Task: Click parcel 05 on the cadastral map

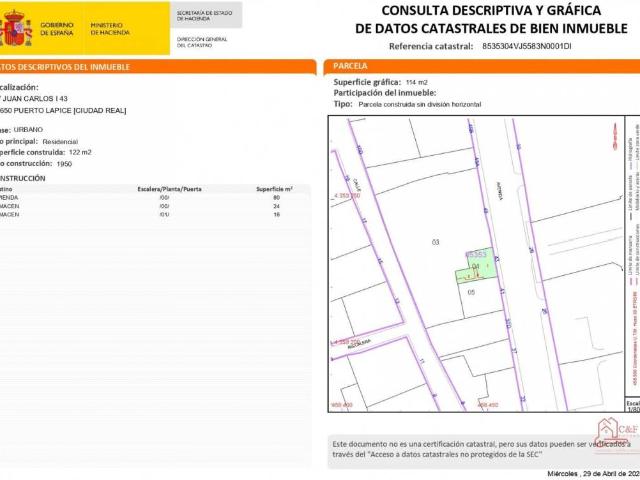Action: (x=471, y=292)
